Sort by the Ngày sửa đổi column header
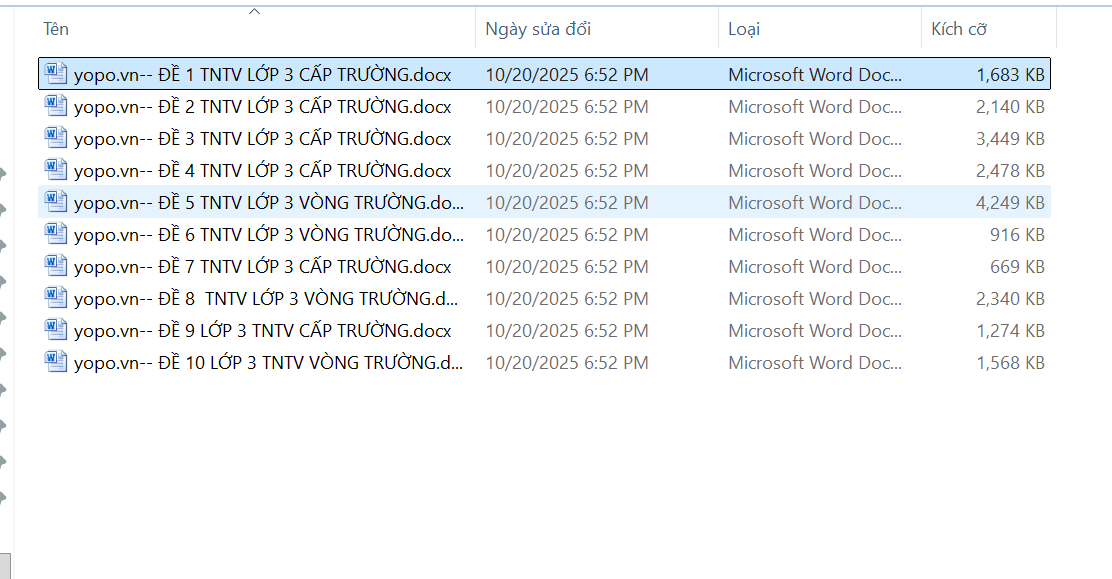The image size is (1112, 579). (538, 29)
